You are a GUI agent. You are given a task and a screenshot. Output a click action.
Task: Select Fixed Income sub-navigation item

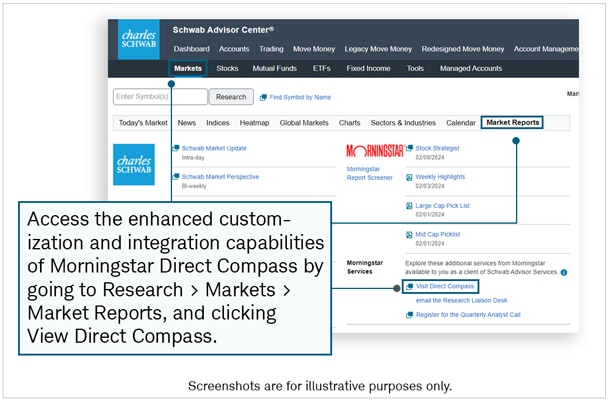(x=368, y=68)
